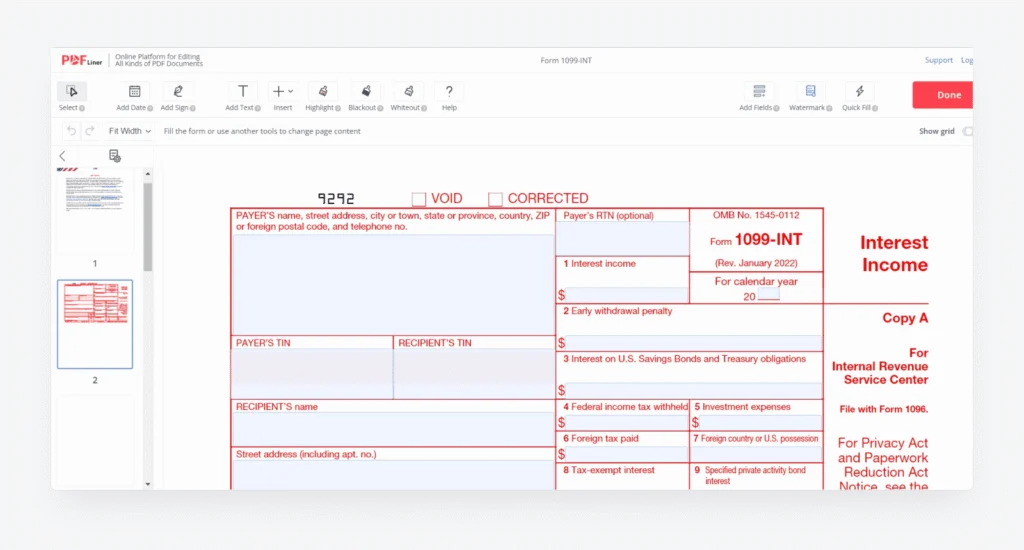Click the Add Text info dot
1024x550 pixels.
(x=258, y=108)
